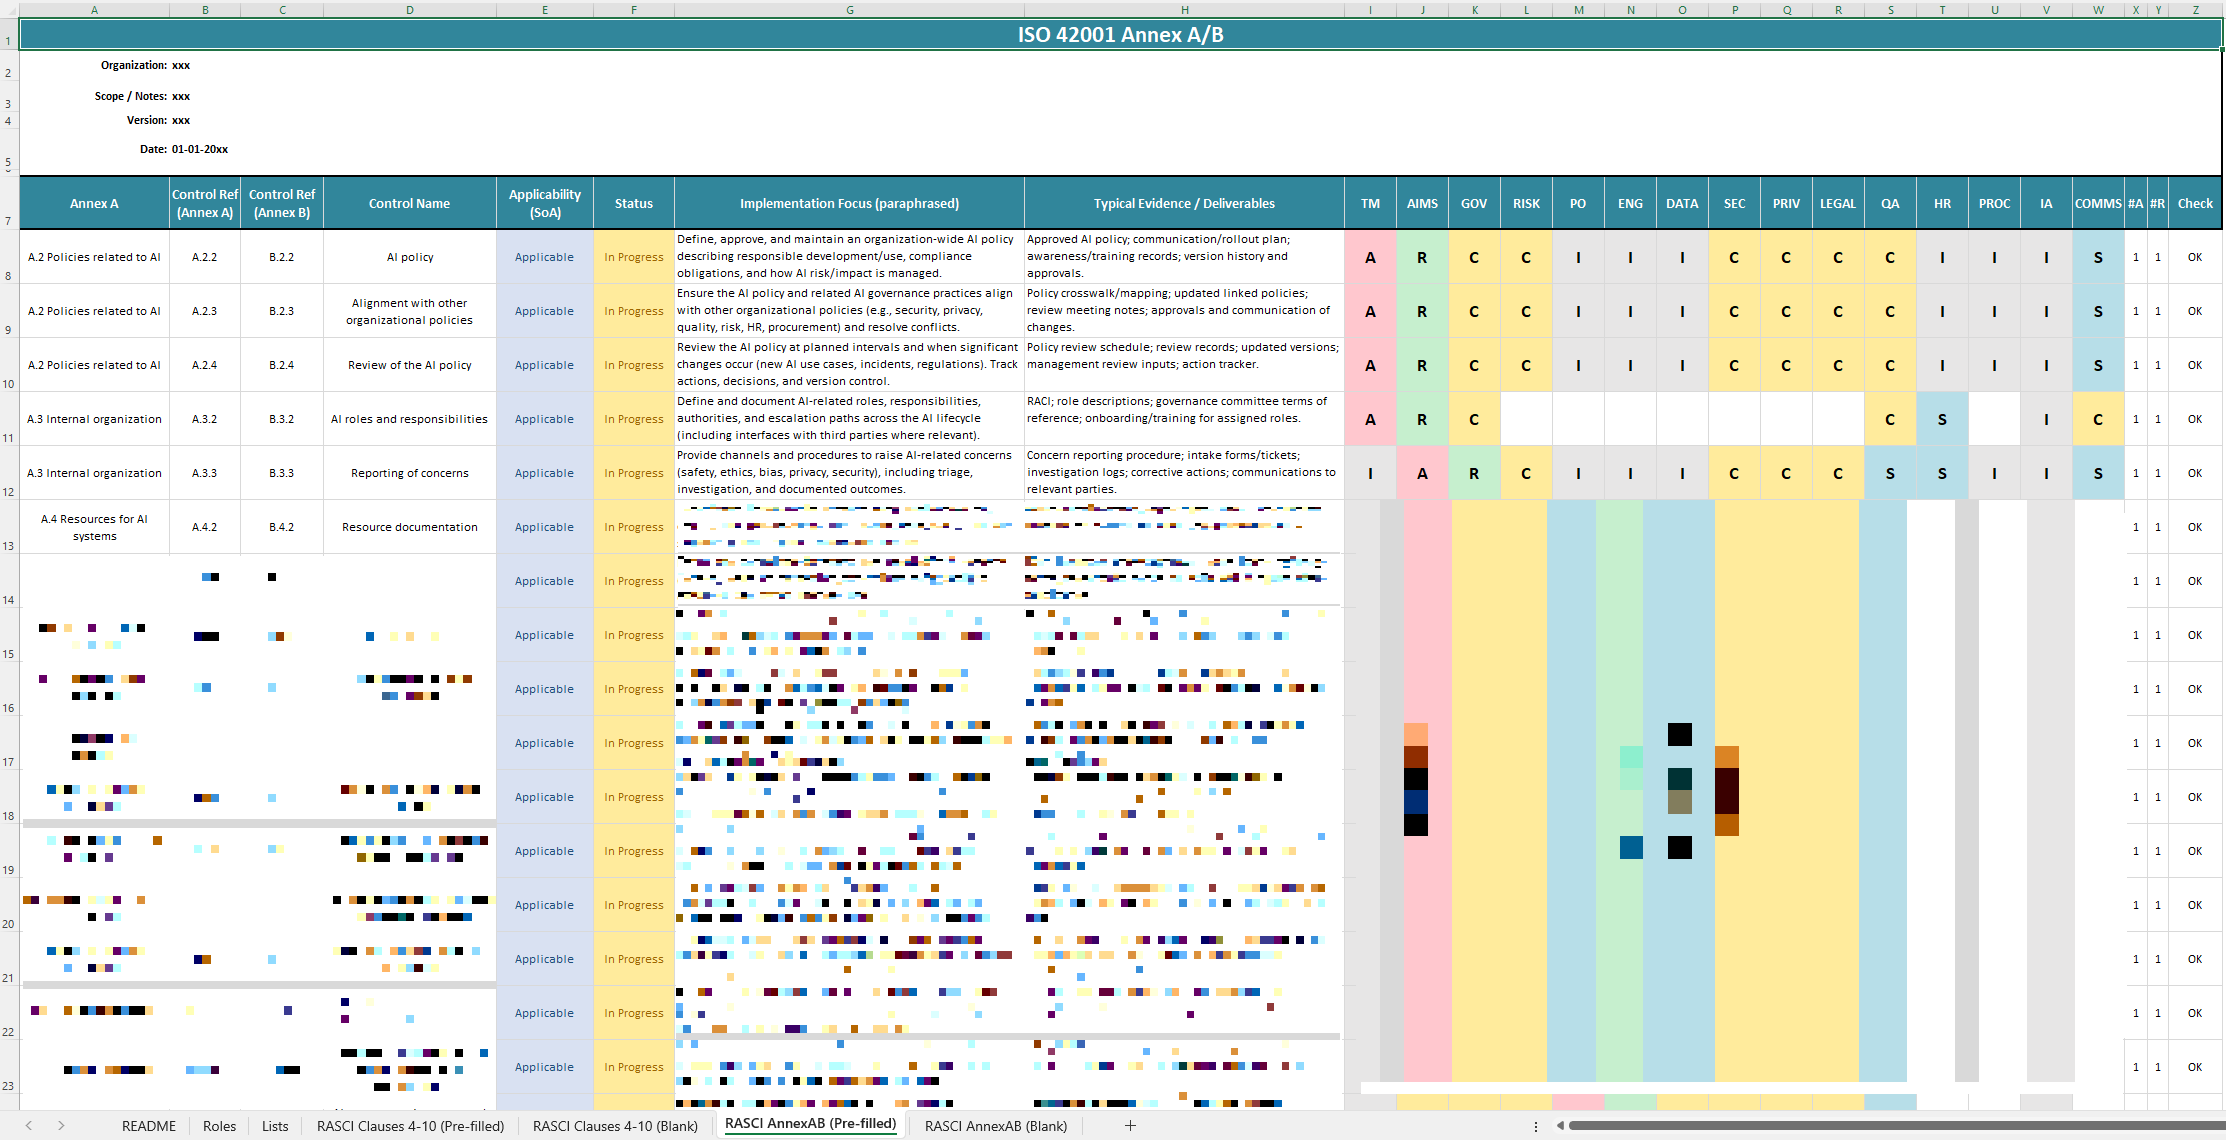Open RASCI Clauses 4-10 (Blank) tab
This screenshot has height=1140, width=2226.
pyautogui.click(x=615, y=1126)
